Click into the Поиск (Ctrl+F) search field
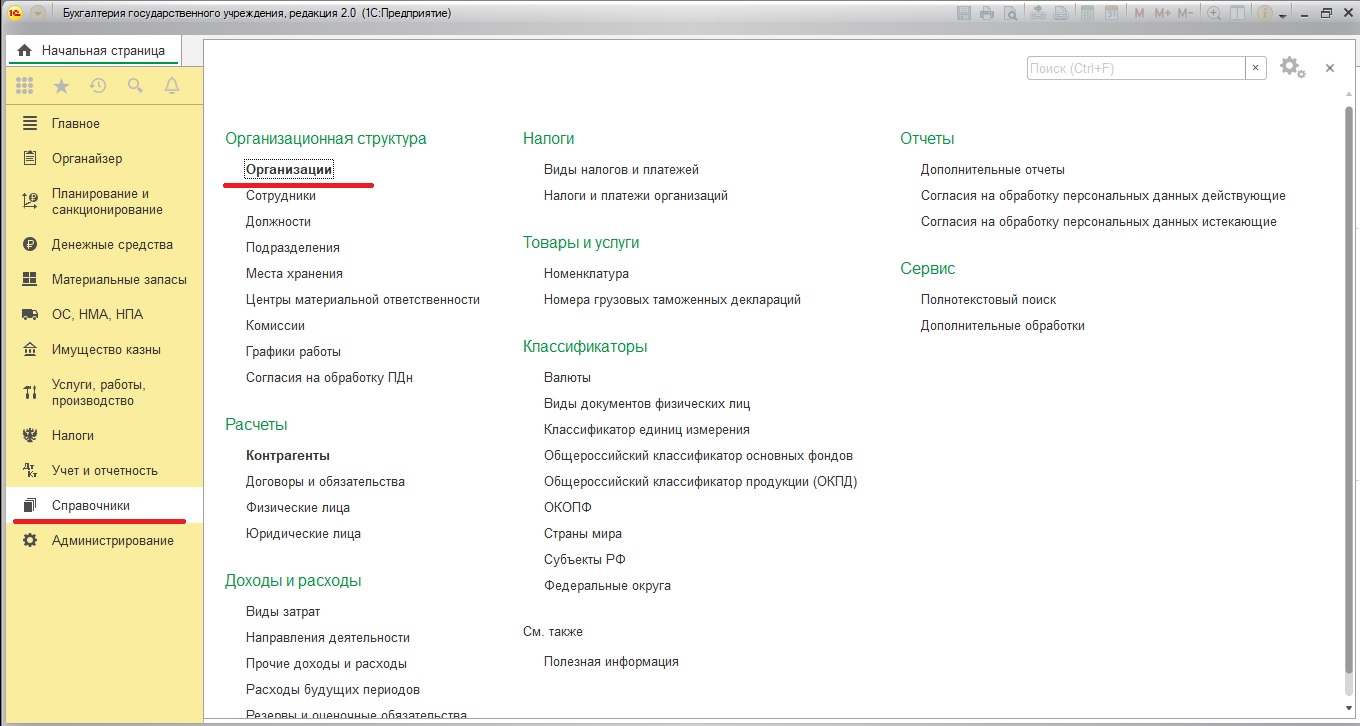Image resolution: width=1360 pixels, height=726 pixels. tap(1135, 68)
